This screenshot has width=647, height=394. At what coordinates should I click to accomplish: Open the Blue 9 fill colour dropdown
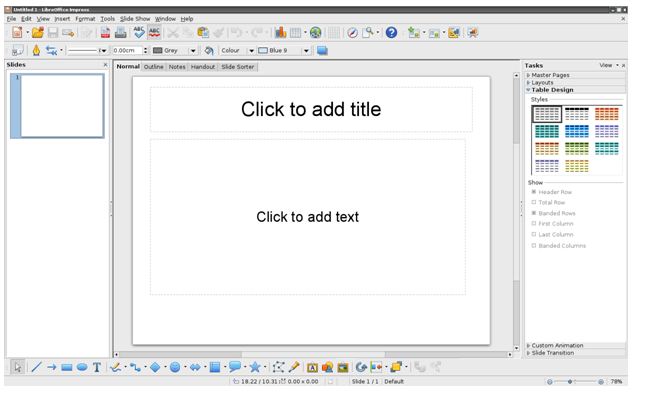click(306, 50)
